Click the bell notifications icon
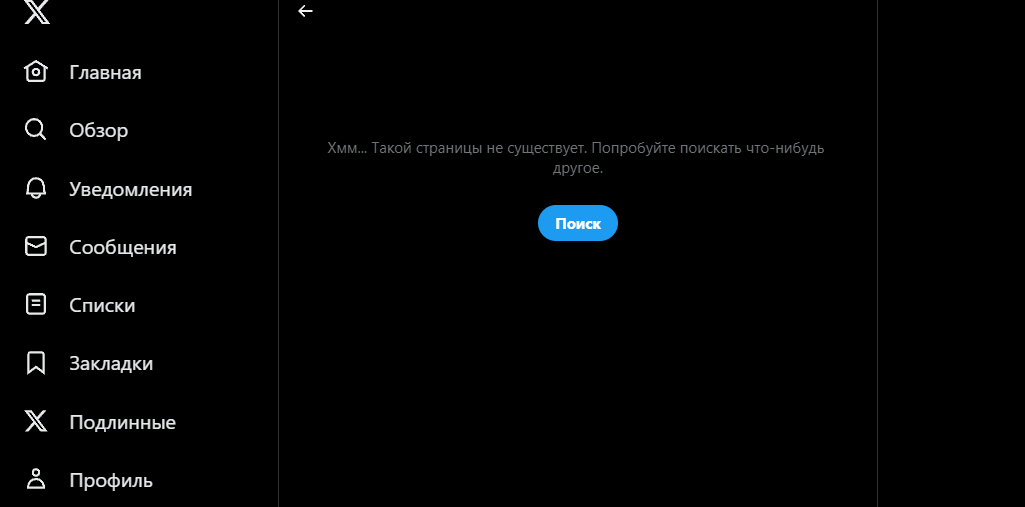This screenshot has width=1025, height=507. (x=35, y=189)
